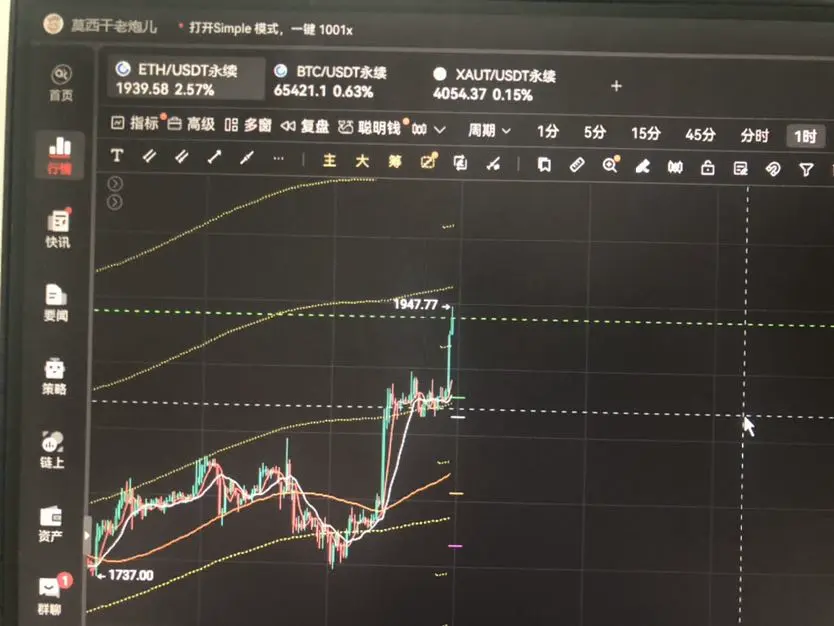The height and width of the screenshot is (626, 834).
Task: Switch to the XAUT/USDT永续 tab
Action: click(494, 85)
